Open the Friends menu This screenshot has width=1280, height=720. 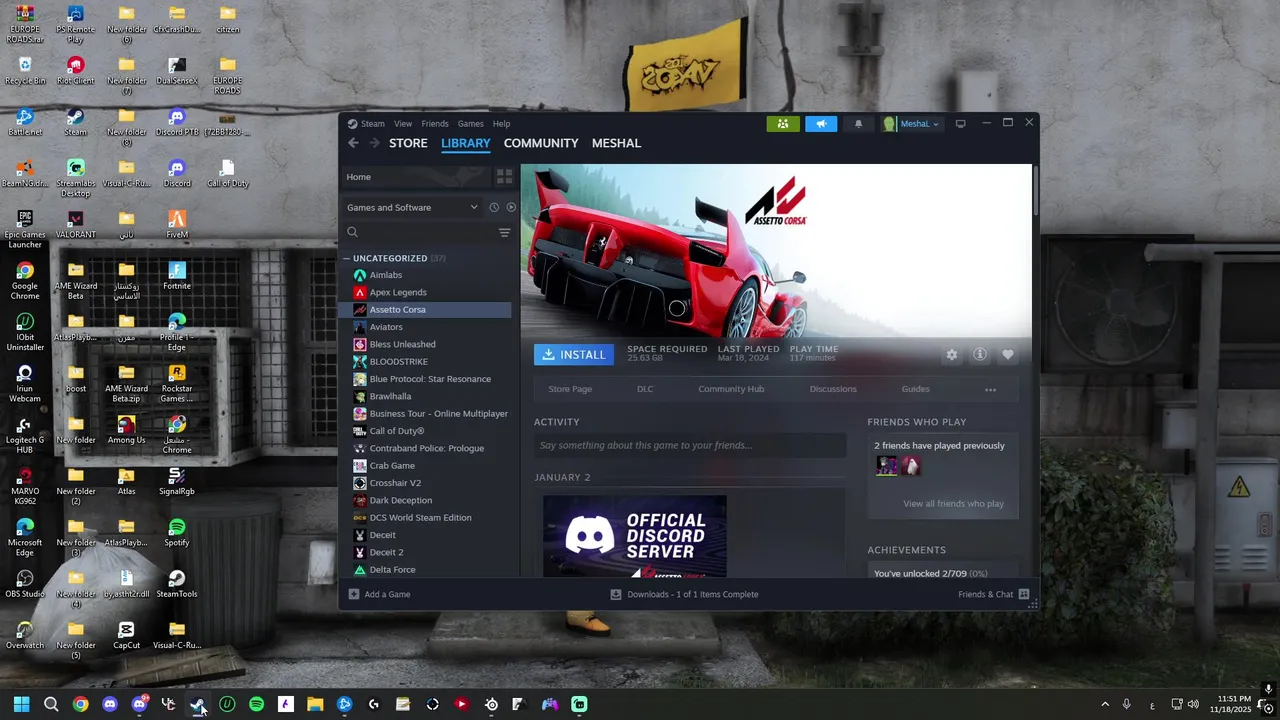[x=435, y=124]
